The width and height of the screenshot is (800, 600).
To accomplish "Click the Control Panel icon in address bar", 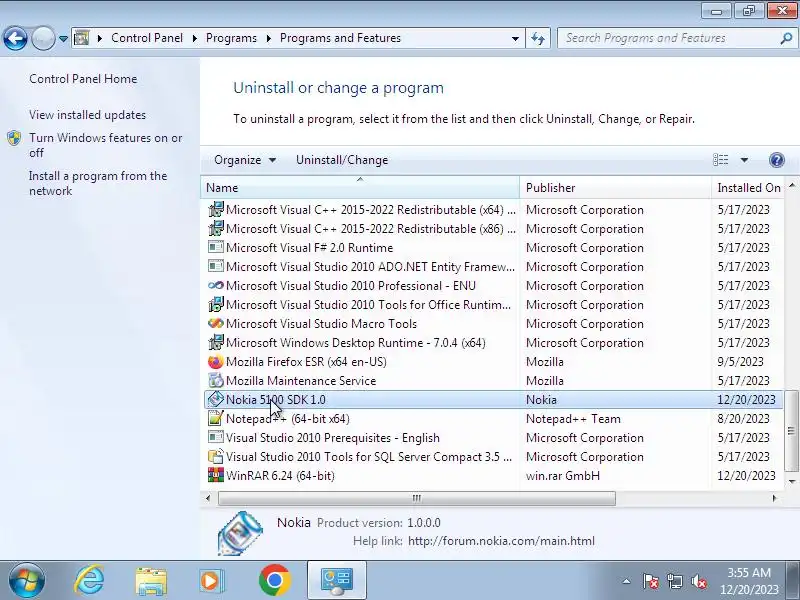I will click(x=82, y=38).
